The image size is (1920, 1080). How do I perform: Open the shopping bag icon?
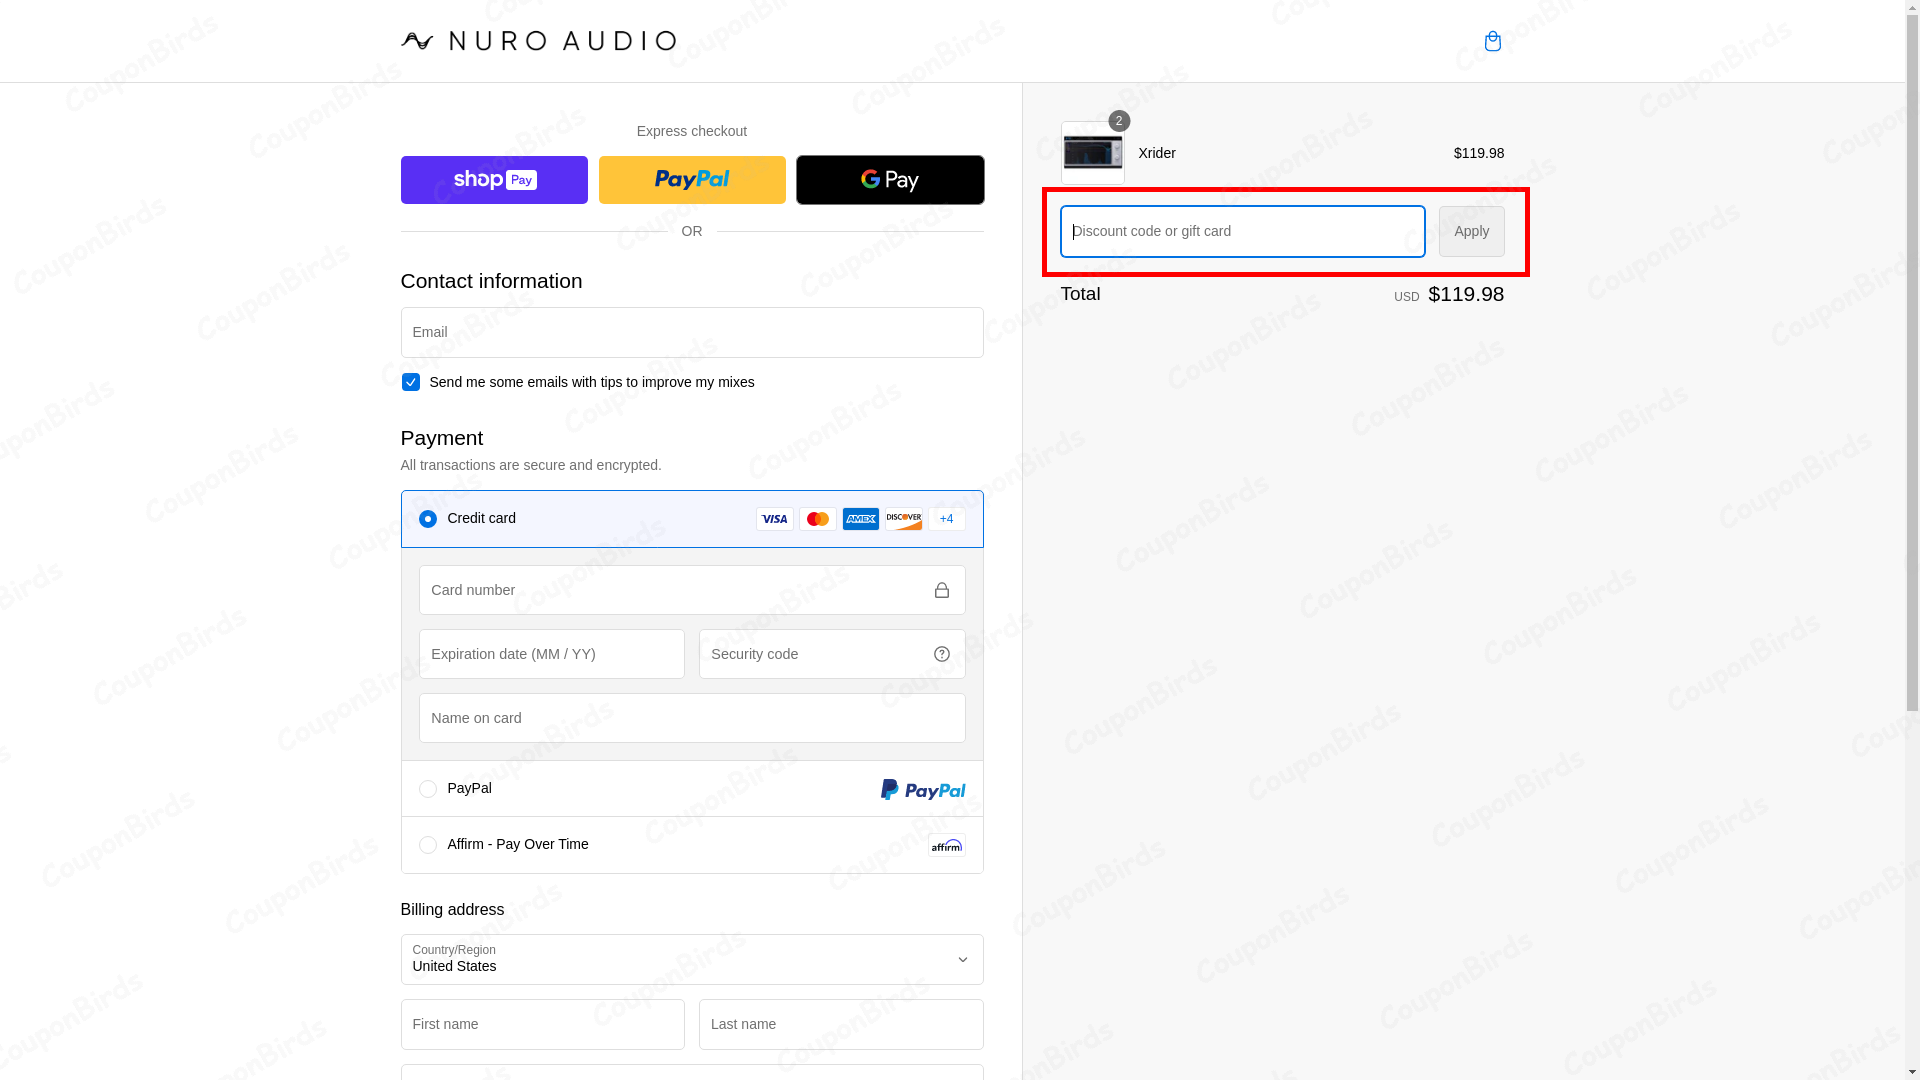click(x=1492, y=41)
